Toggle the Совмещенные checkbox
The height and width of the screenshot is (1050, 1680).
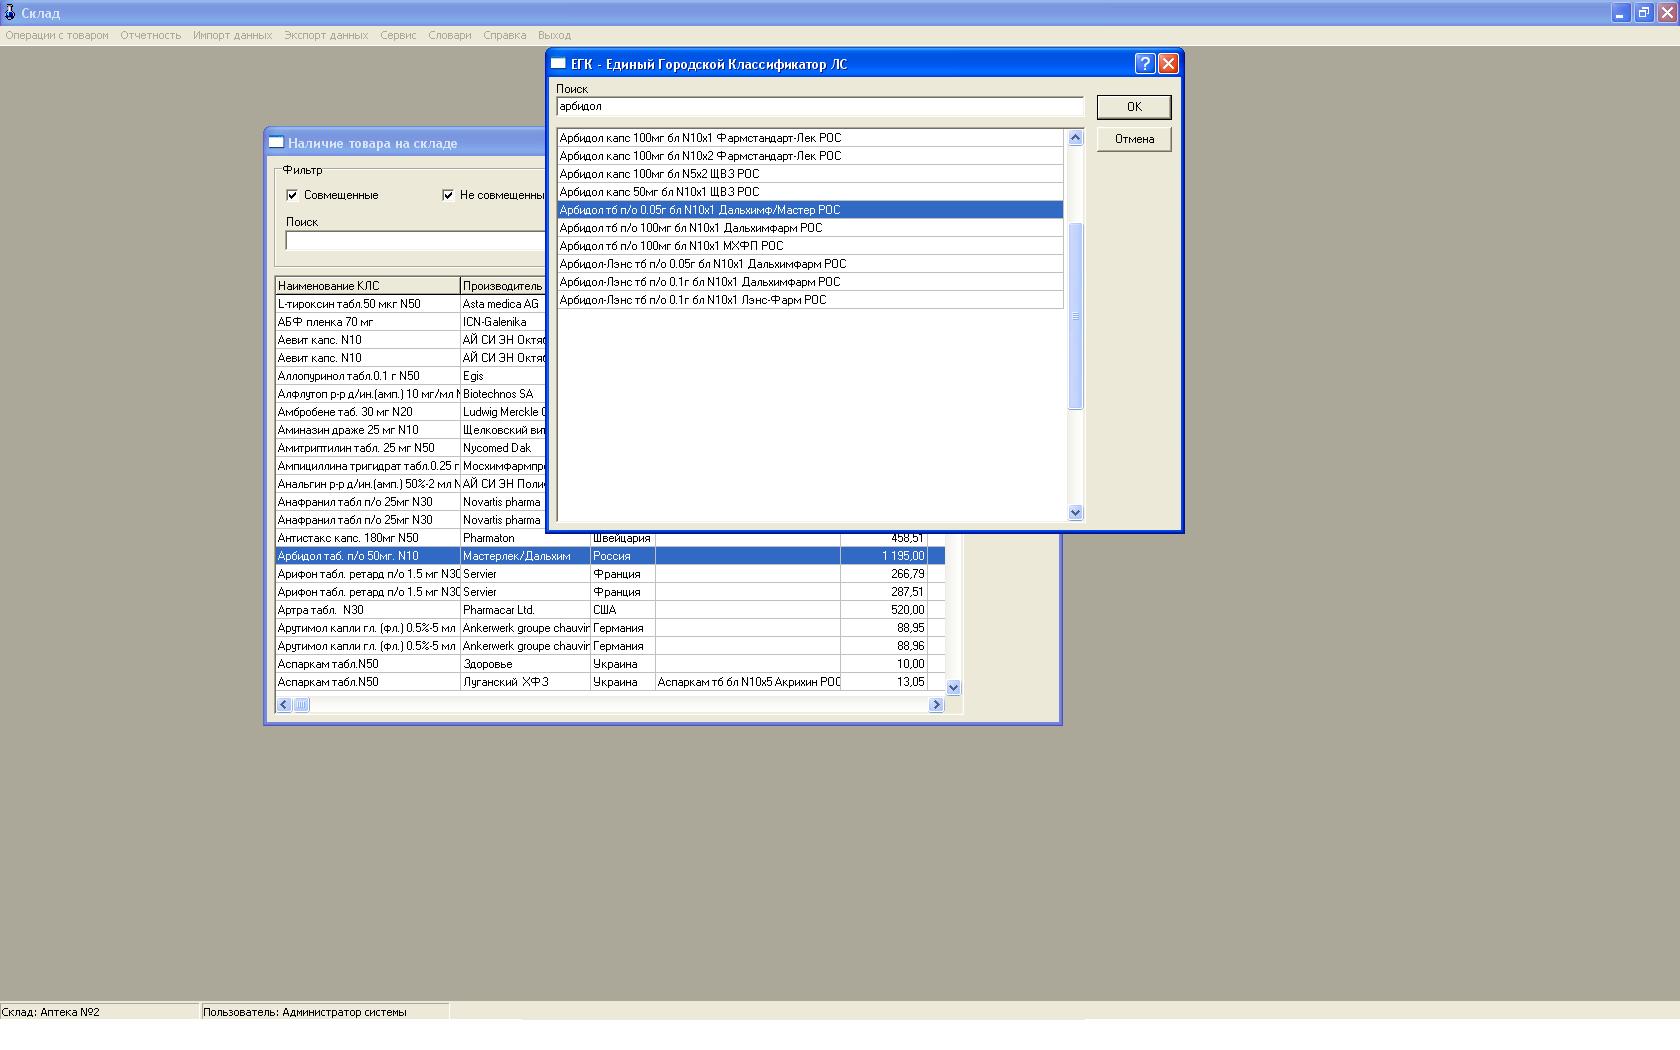292,195
